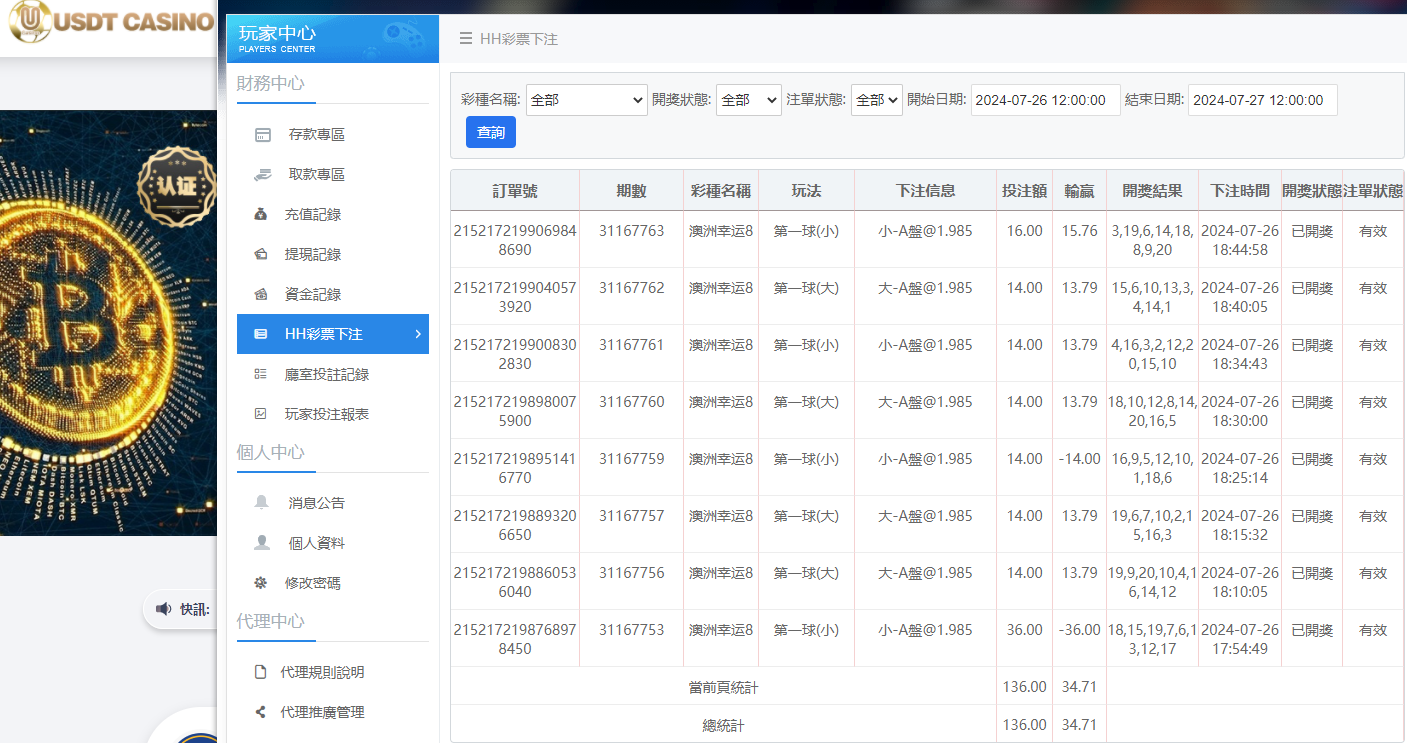
Task: Toggle the sidebar with hamburger icon
Action: tap(466, 39)
